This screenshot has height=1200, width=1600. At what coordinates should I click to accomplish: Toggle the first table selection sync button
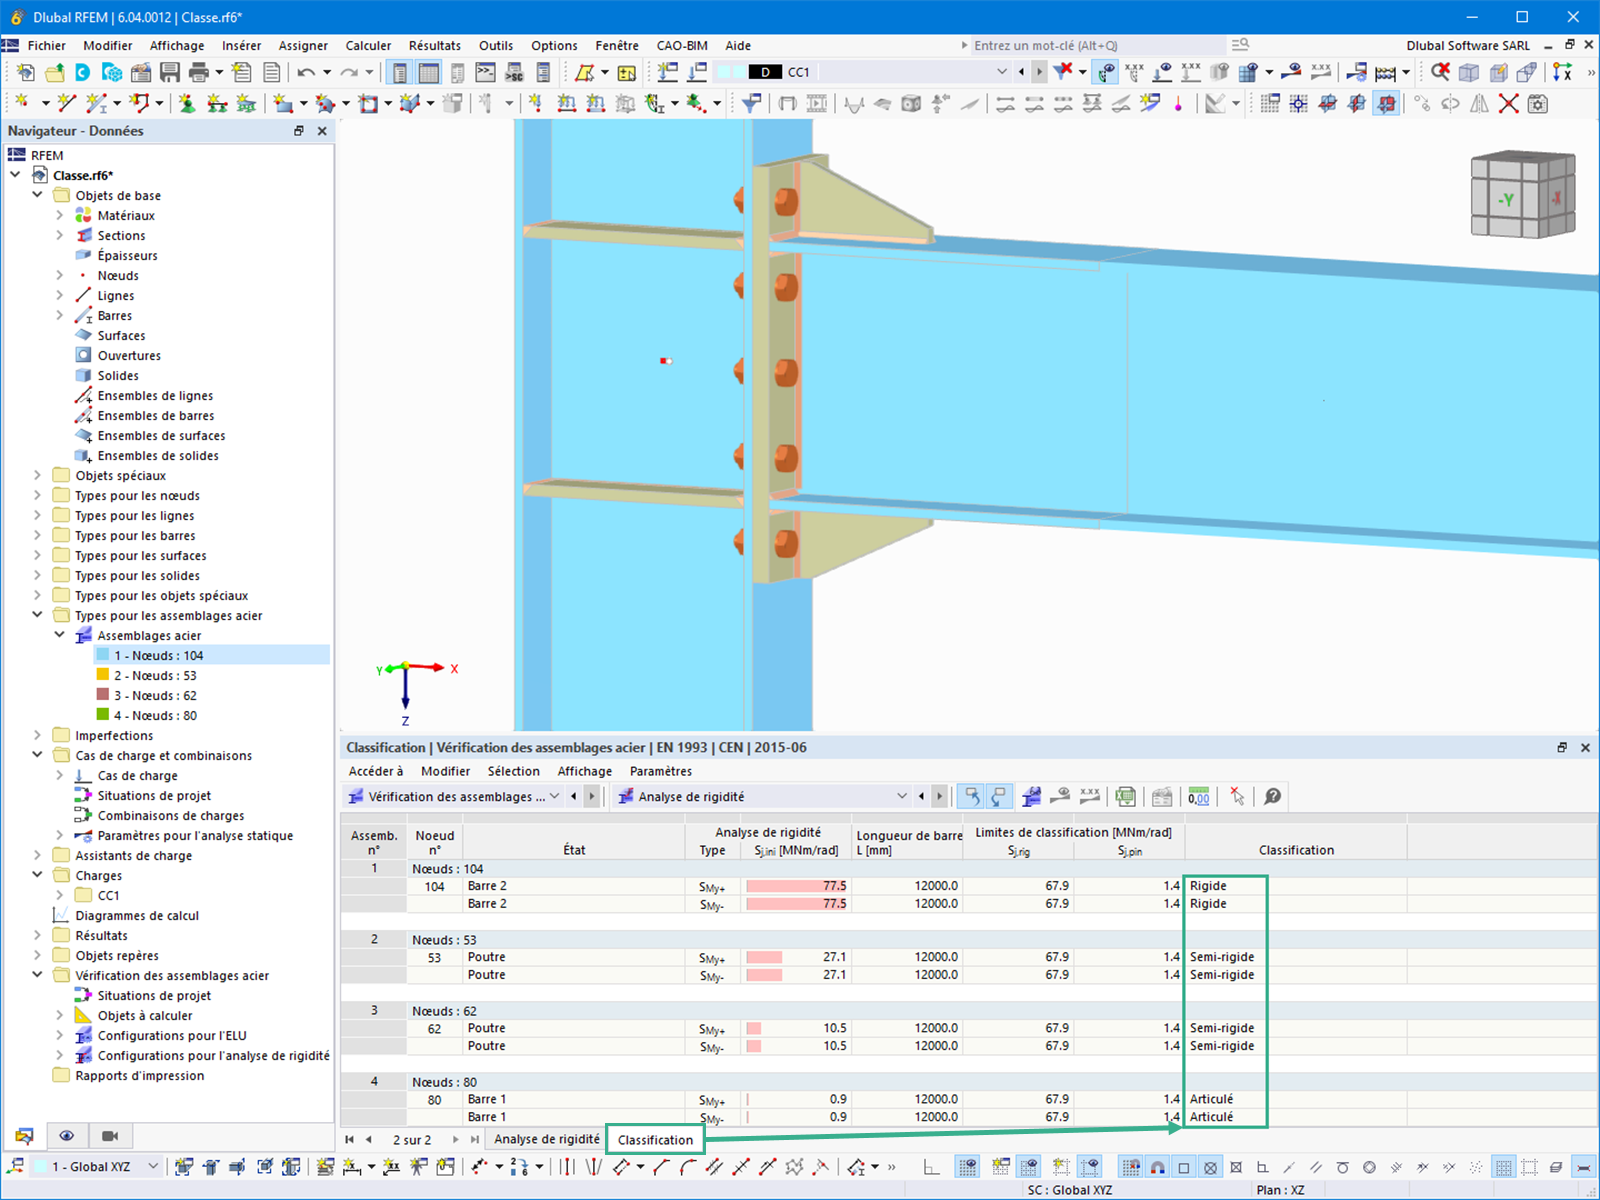[971, 797]
